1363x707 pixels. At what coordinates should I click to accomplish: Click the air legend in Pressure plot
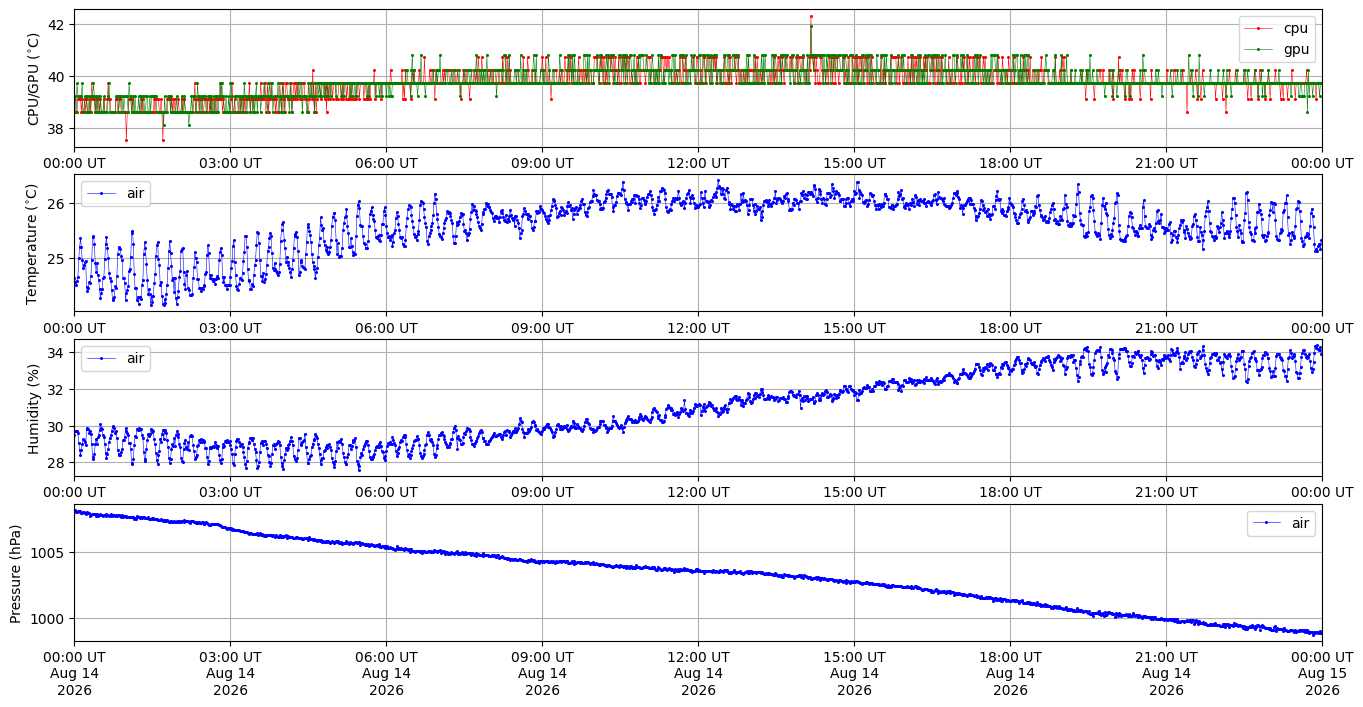pyautogui.click(x=1280, y=523)
